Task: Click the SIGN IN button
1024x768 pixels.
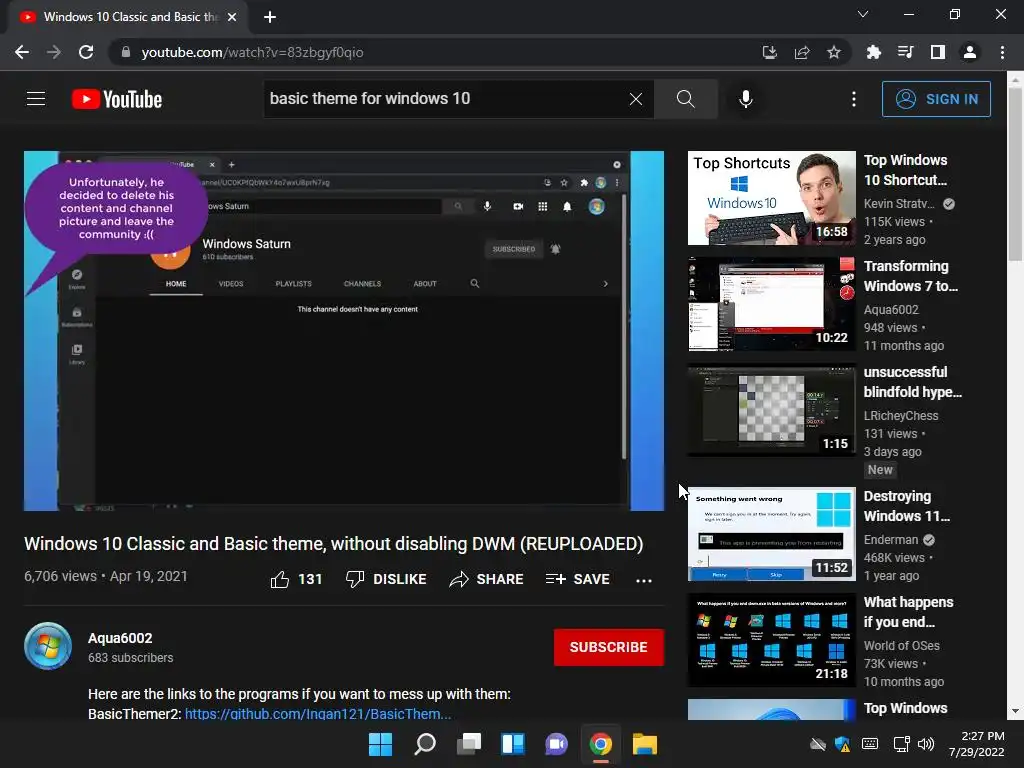Action: coord(936,99)
